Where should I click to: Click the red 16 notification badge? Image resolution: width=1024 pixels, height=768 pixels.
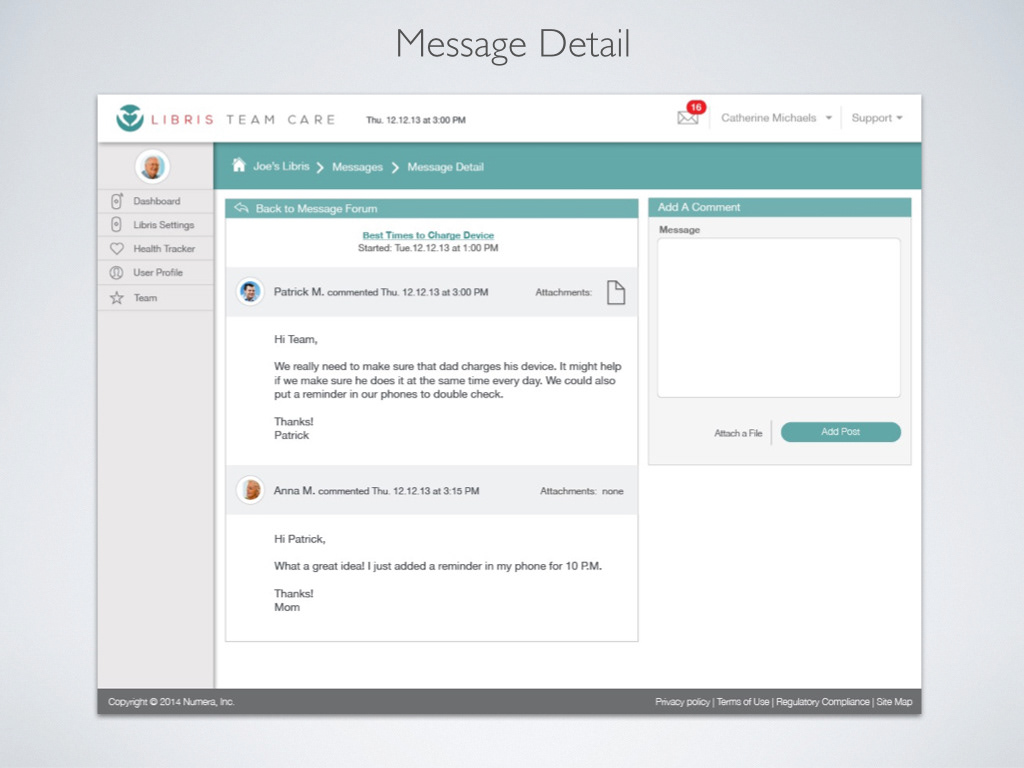coord(696,107)
